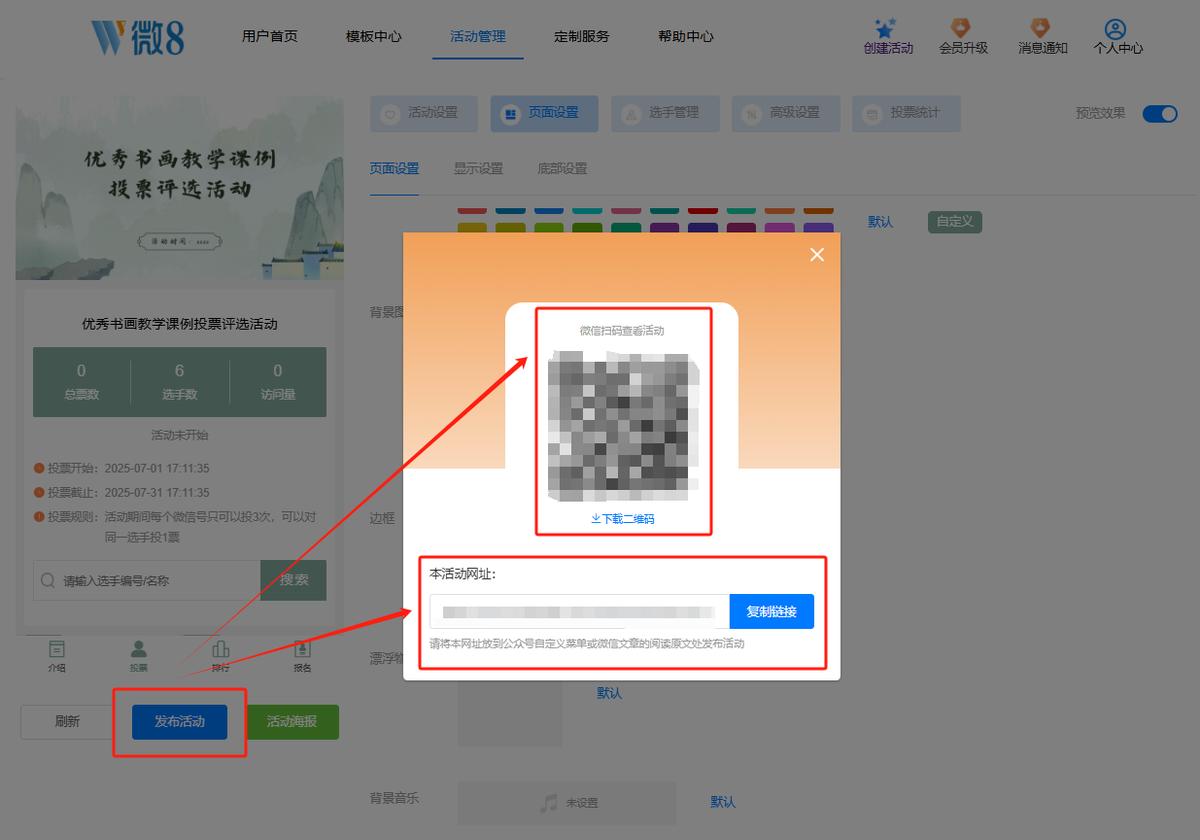Click the magnifier icon in search box
The image size is (1200, 840).
(48, 580)
